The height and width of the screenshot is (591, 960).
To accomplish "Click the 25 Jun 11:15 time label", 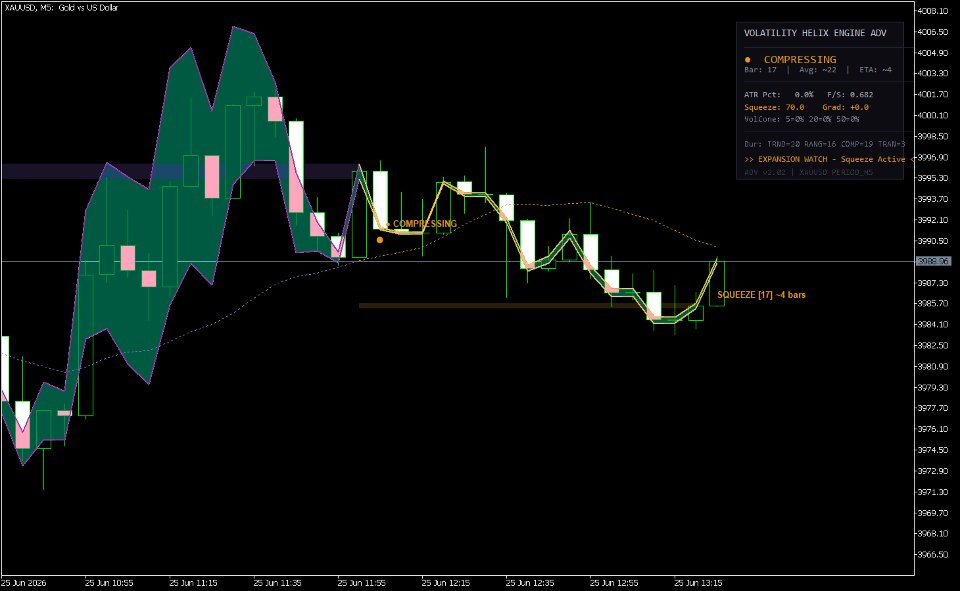I will (x=193, y=582).
